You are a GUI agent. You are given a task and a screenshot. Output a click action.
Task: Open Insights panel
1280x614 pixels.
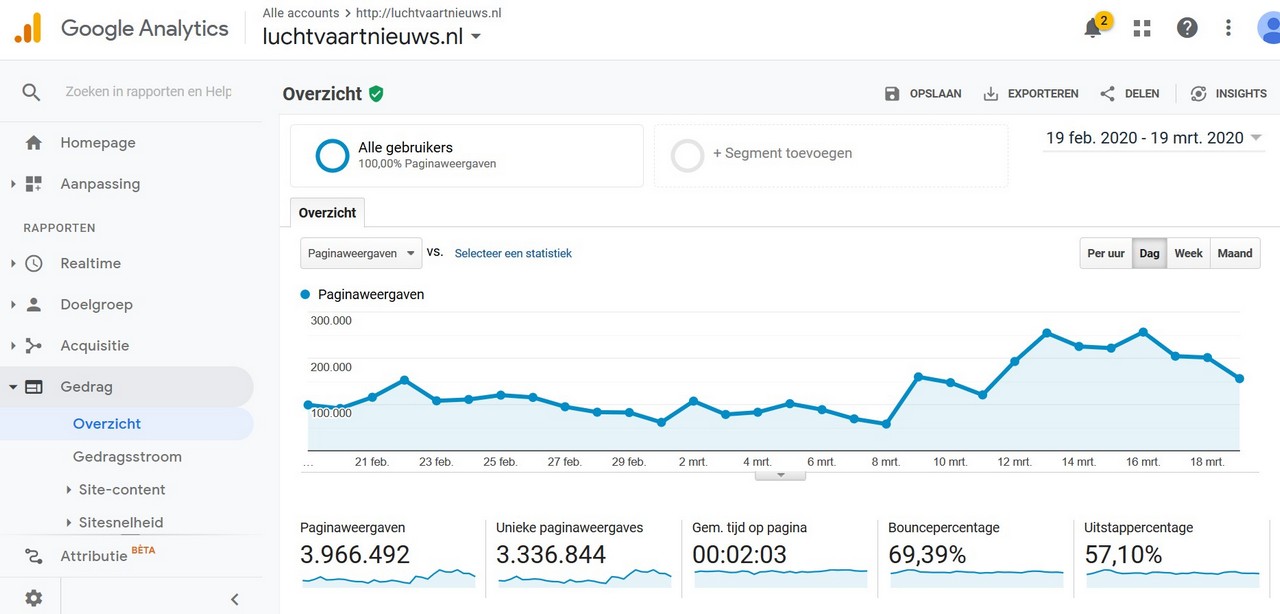click(x=1228, y=94)
